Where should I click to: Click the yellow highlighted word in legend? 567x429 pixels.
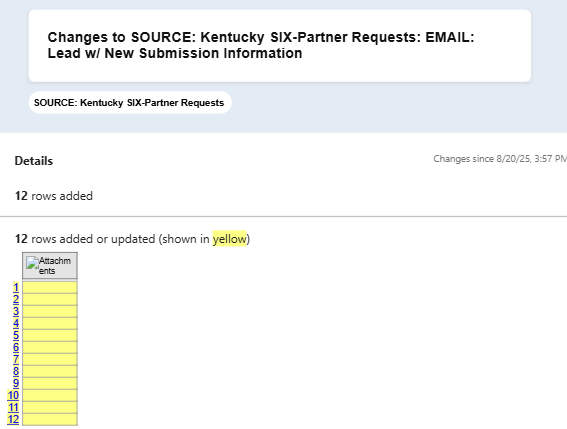coord(229,239)
